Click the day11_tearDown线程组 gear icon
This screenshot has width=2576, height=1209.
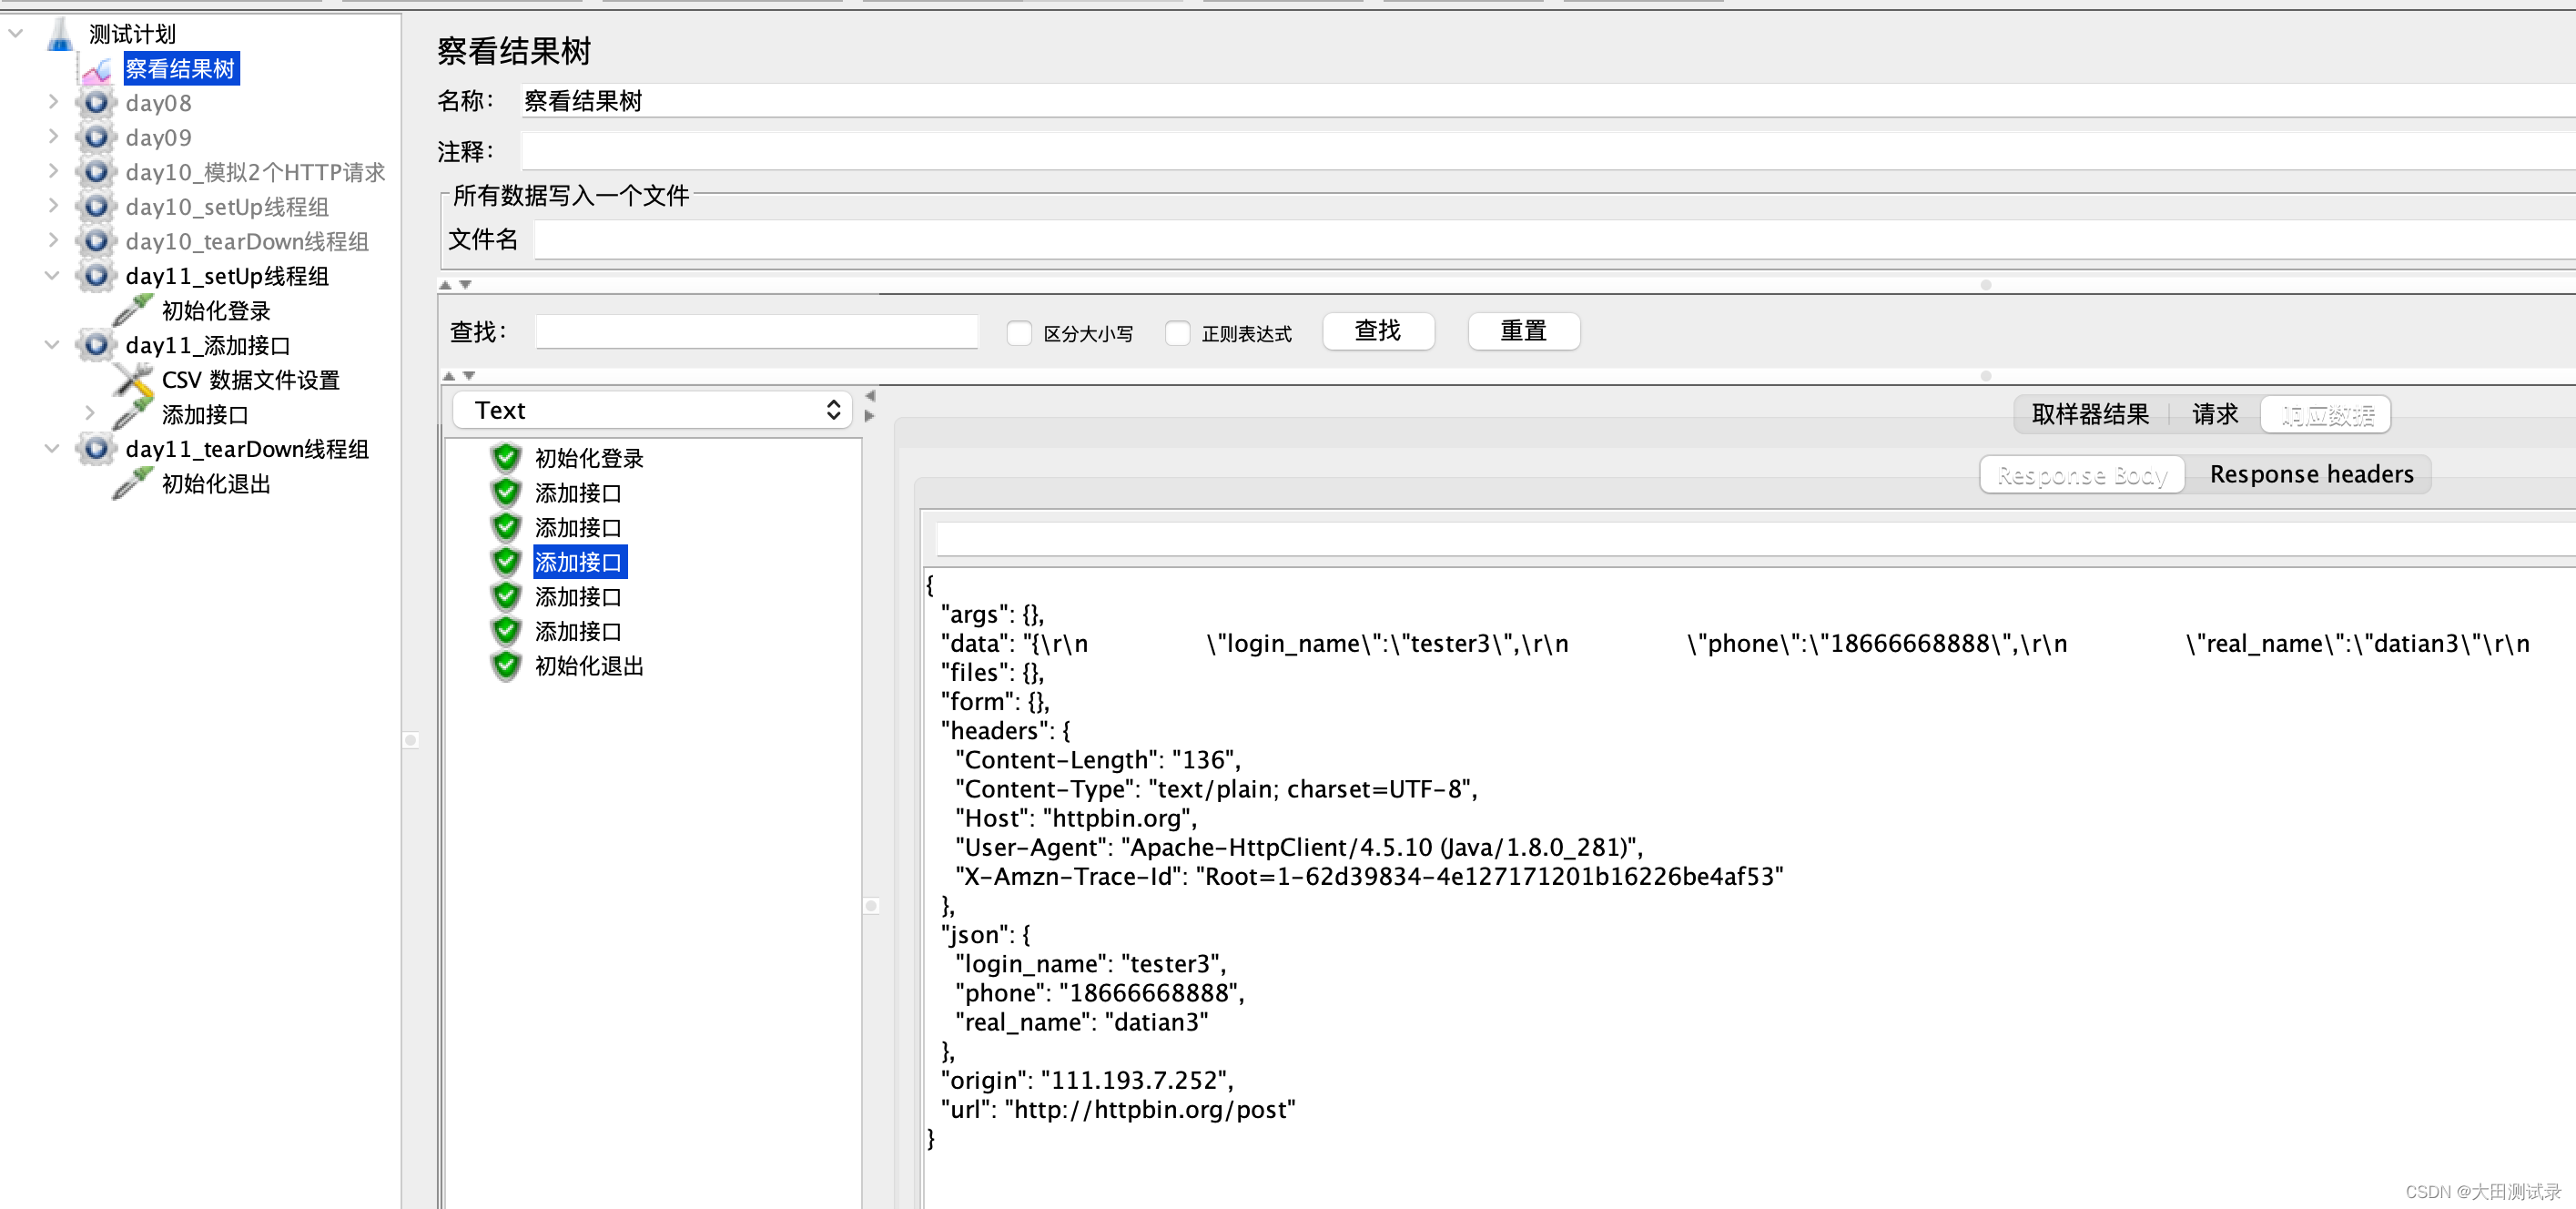coord(95,448)
